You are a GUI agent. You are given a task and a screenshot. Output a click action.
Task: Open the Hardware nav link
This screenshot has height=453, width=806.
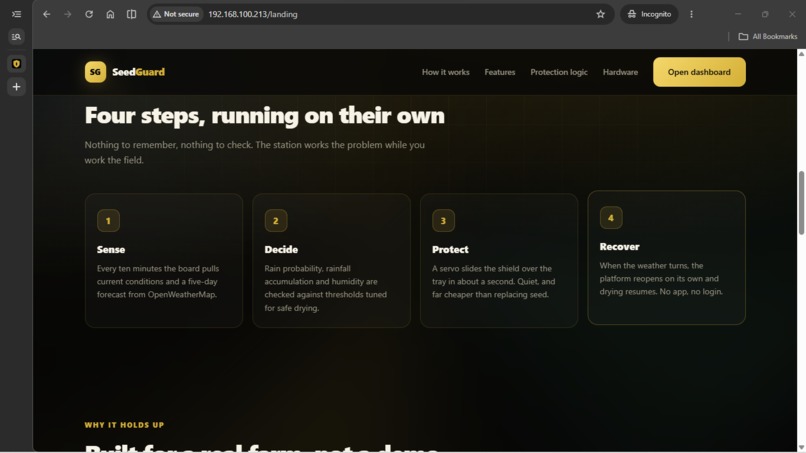point(620,72)
